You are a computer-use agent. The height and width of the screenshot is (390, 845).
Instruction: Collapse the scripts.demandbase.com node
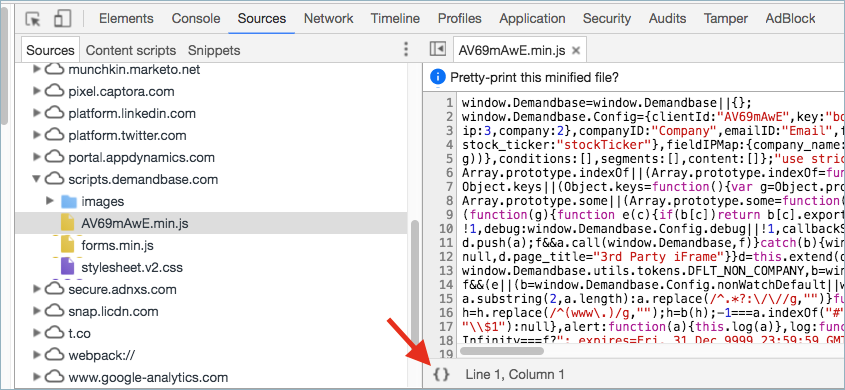pyautogui.click(x=37, y=179)
